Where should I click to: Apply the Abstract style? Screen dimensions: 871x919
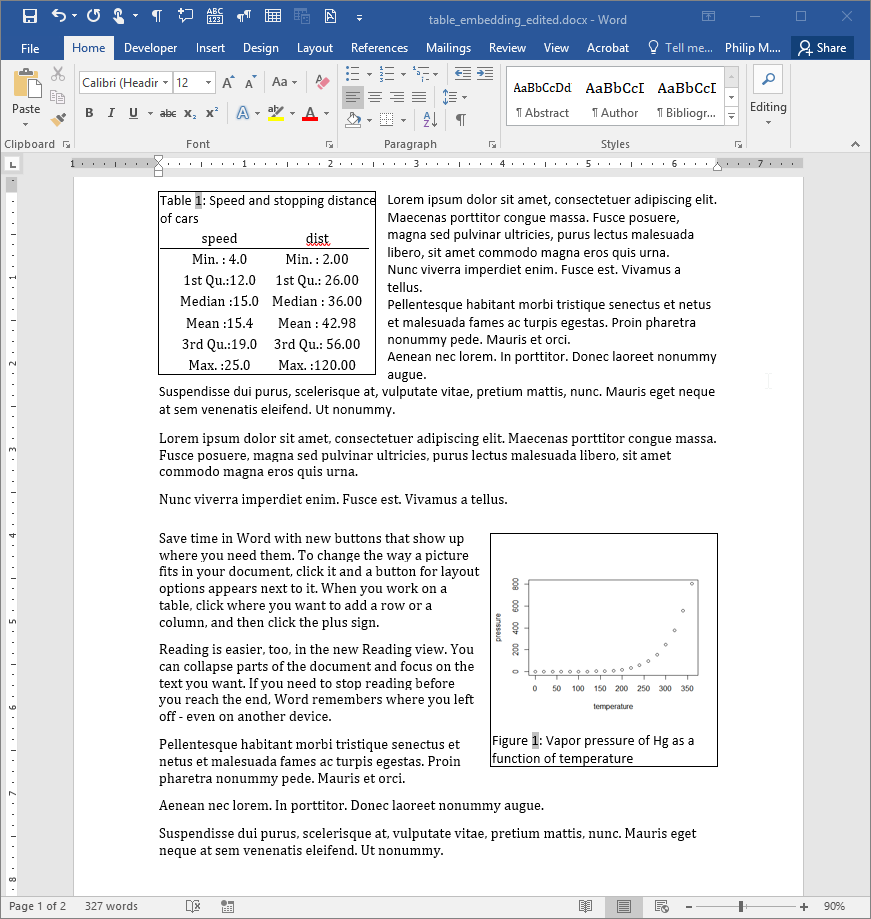pos(542,98)
